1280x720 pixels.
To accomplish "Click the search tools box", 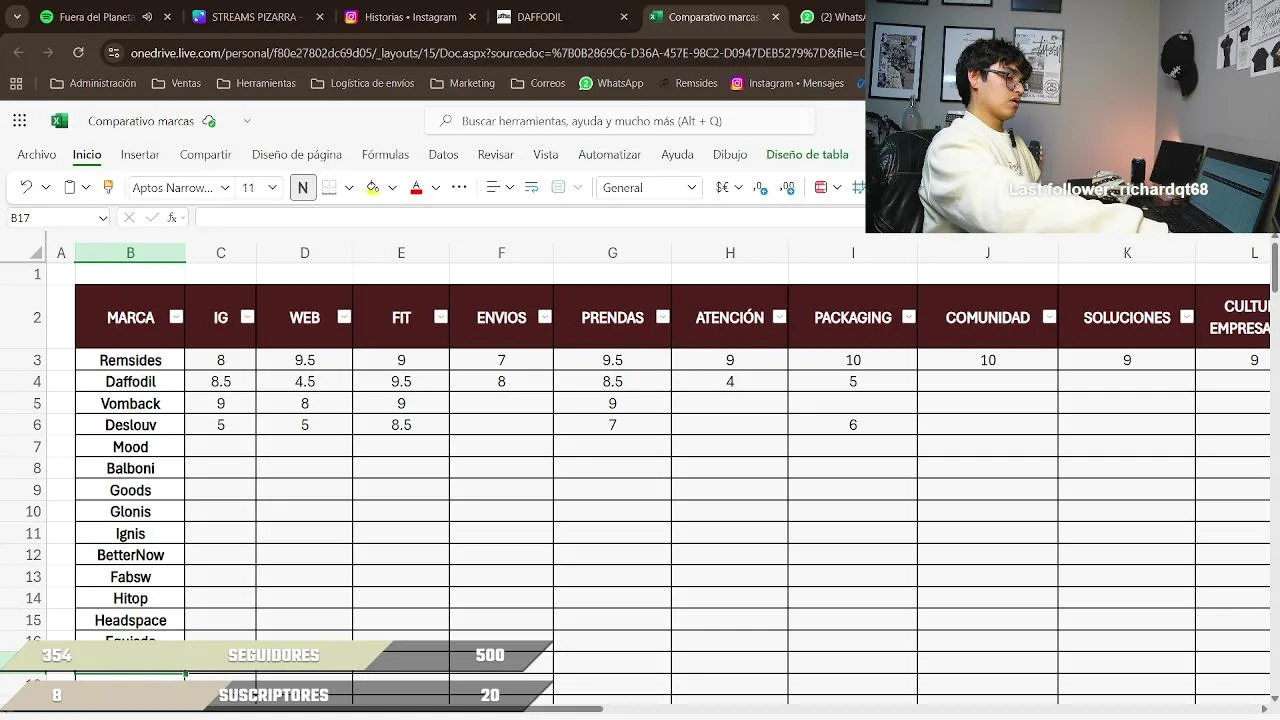I will pyautogui.click(x=620, y=121).
